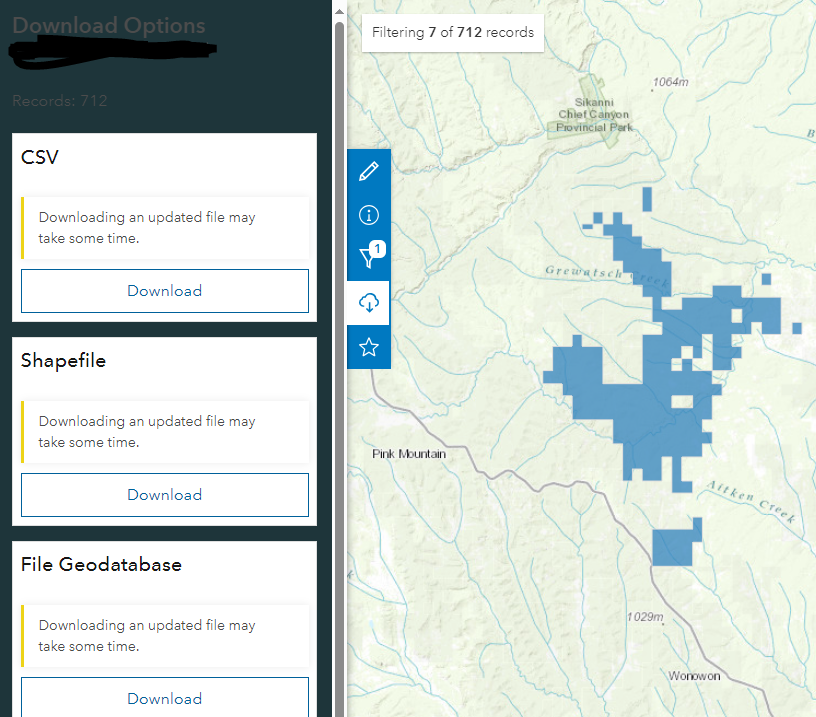This screenshot has width=816, height=717.
Task: Open the information tool panel
Action: 369,214
